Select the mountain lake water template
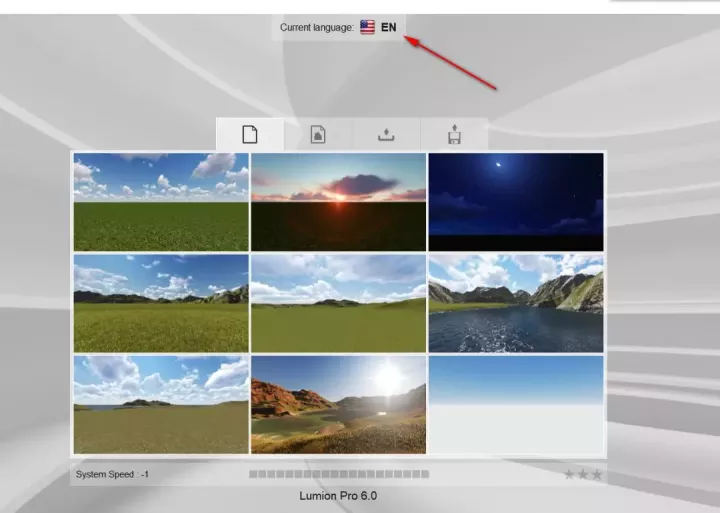 tap(516, 303)
